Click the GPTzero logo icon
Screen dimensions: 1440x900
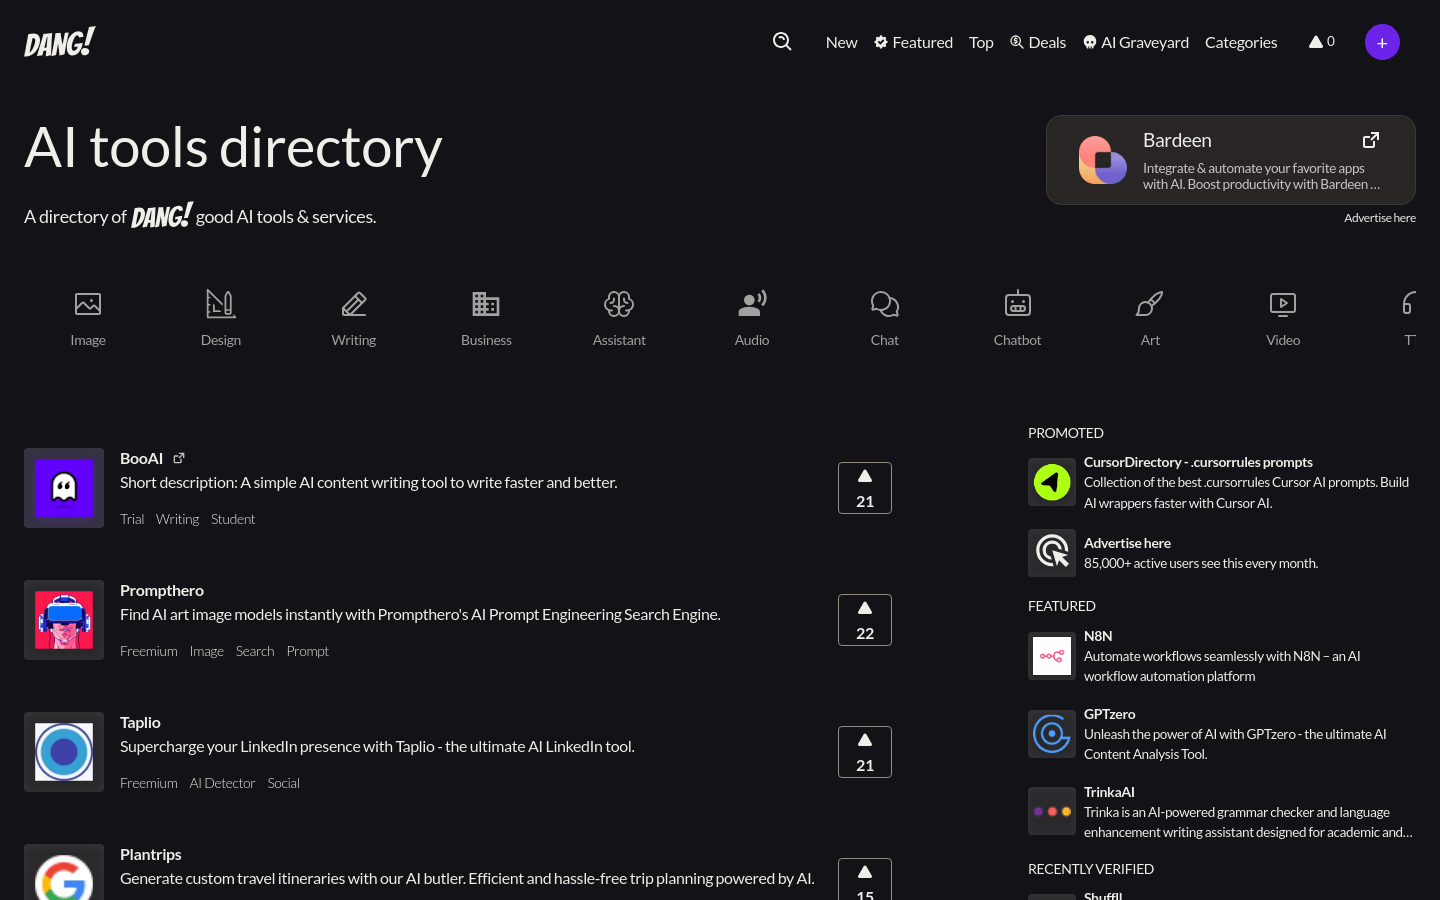1052,734
